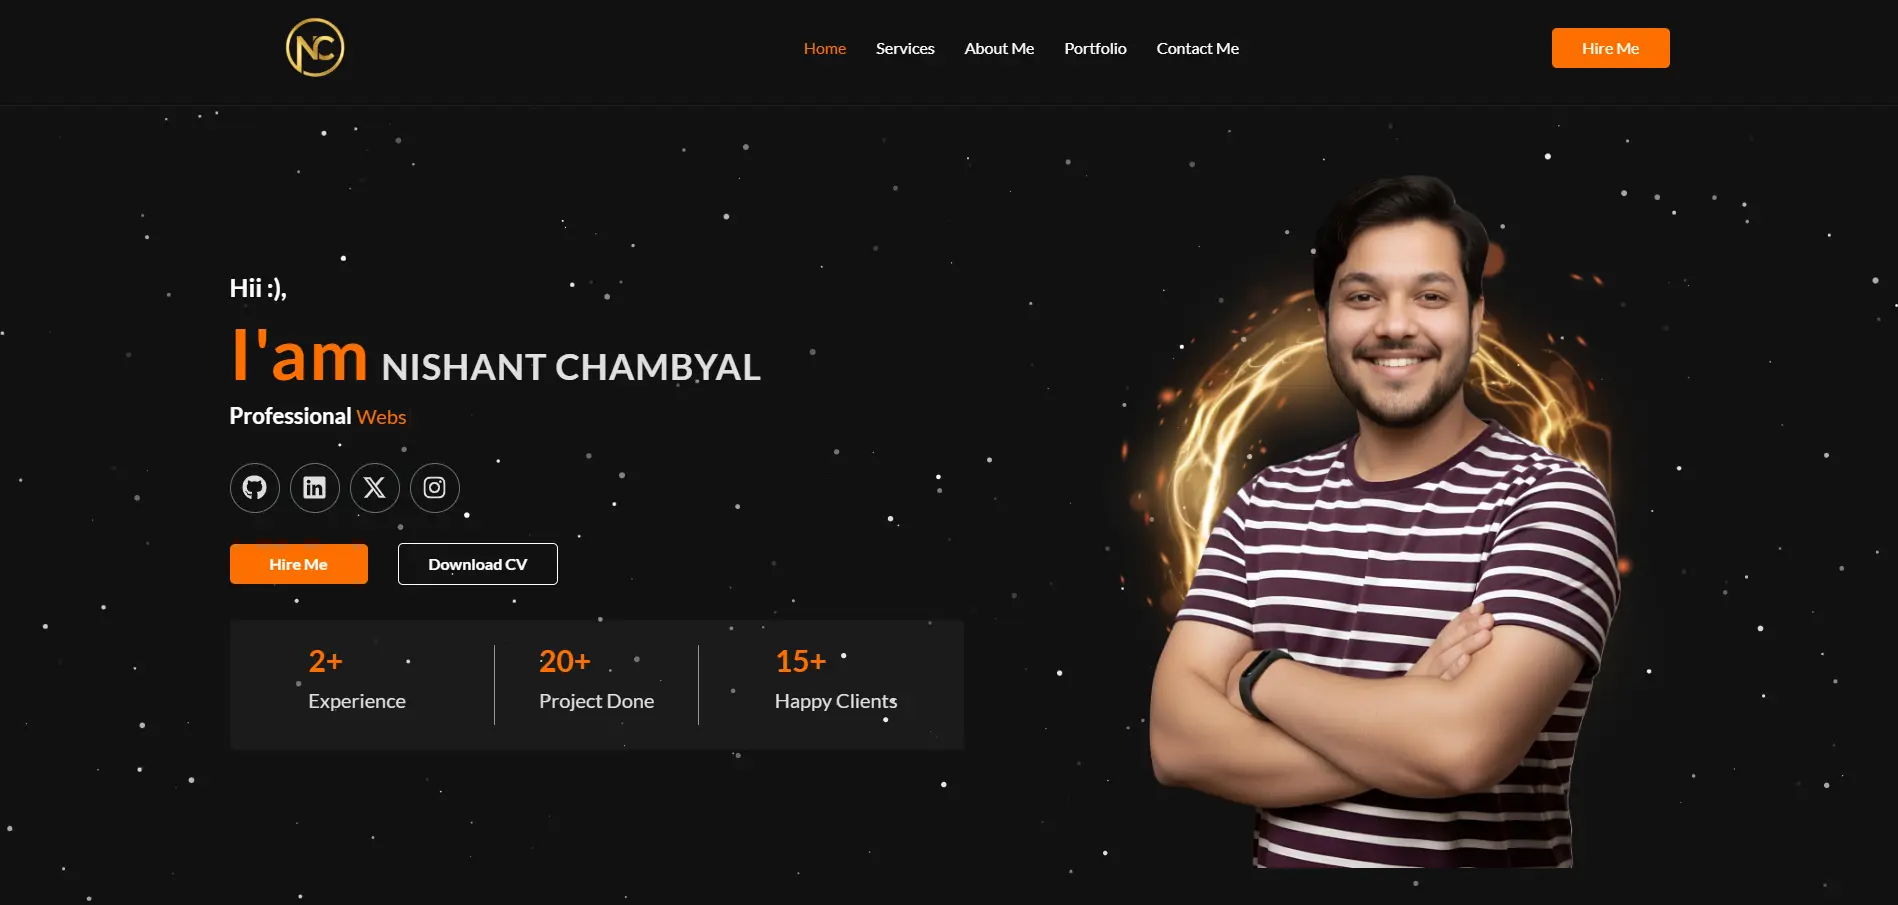Go to the Home nav link

pyautogui.click(x=825, y=48)
